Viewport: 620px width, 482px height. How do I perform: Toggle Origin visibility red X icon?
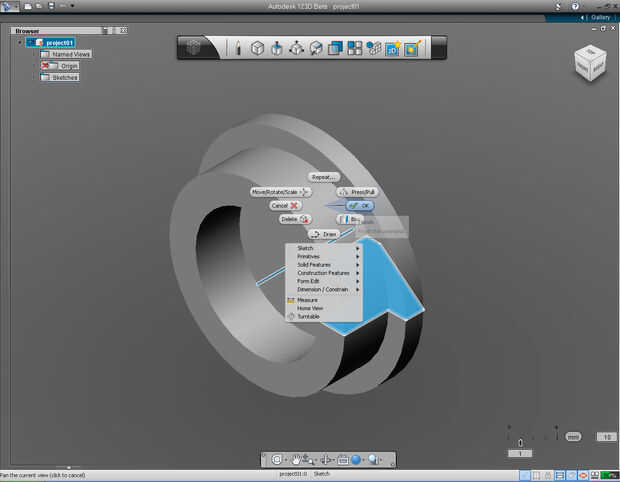tap(45, 66)
